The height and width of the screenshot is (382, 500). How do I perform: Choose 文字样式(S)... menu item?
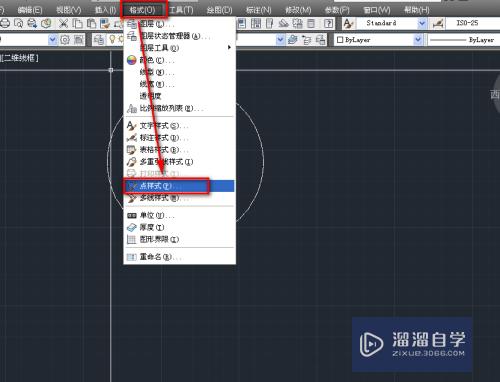tap(180, 126)
